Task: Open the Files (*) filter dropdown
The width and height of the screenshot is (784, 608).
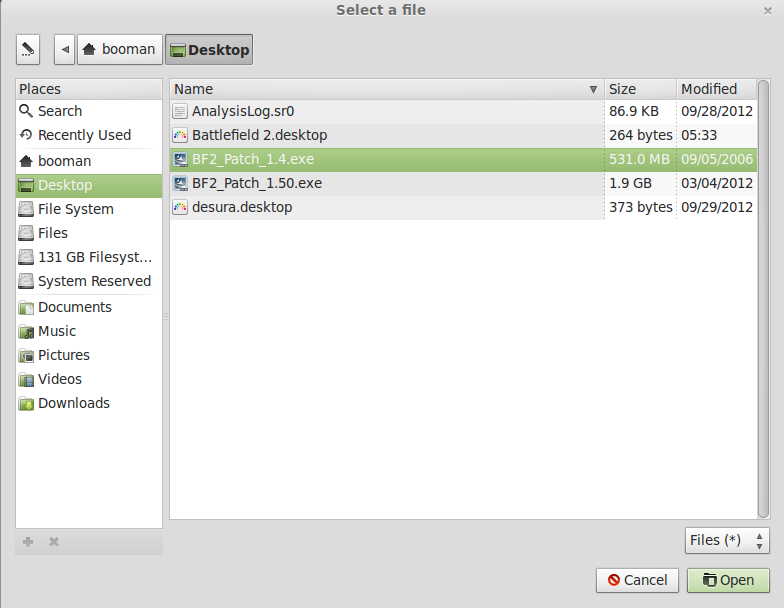Action: [x=727, y=540]
